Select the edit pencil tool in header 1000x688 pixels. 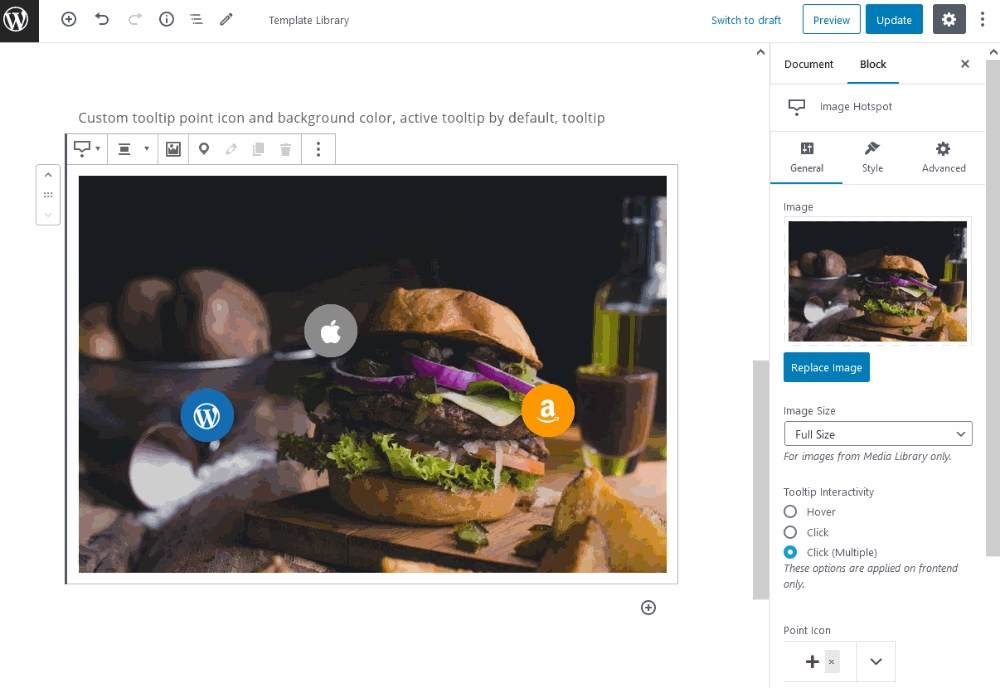226,20
